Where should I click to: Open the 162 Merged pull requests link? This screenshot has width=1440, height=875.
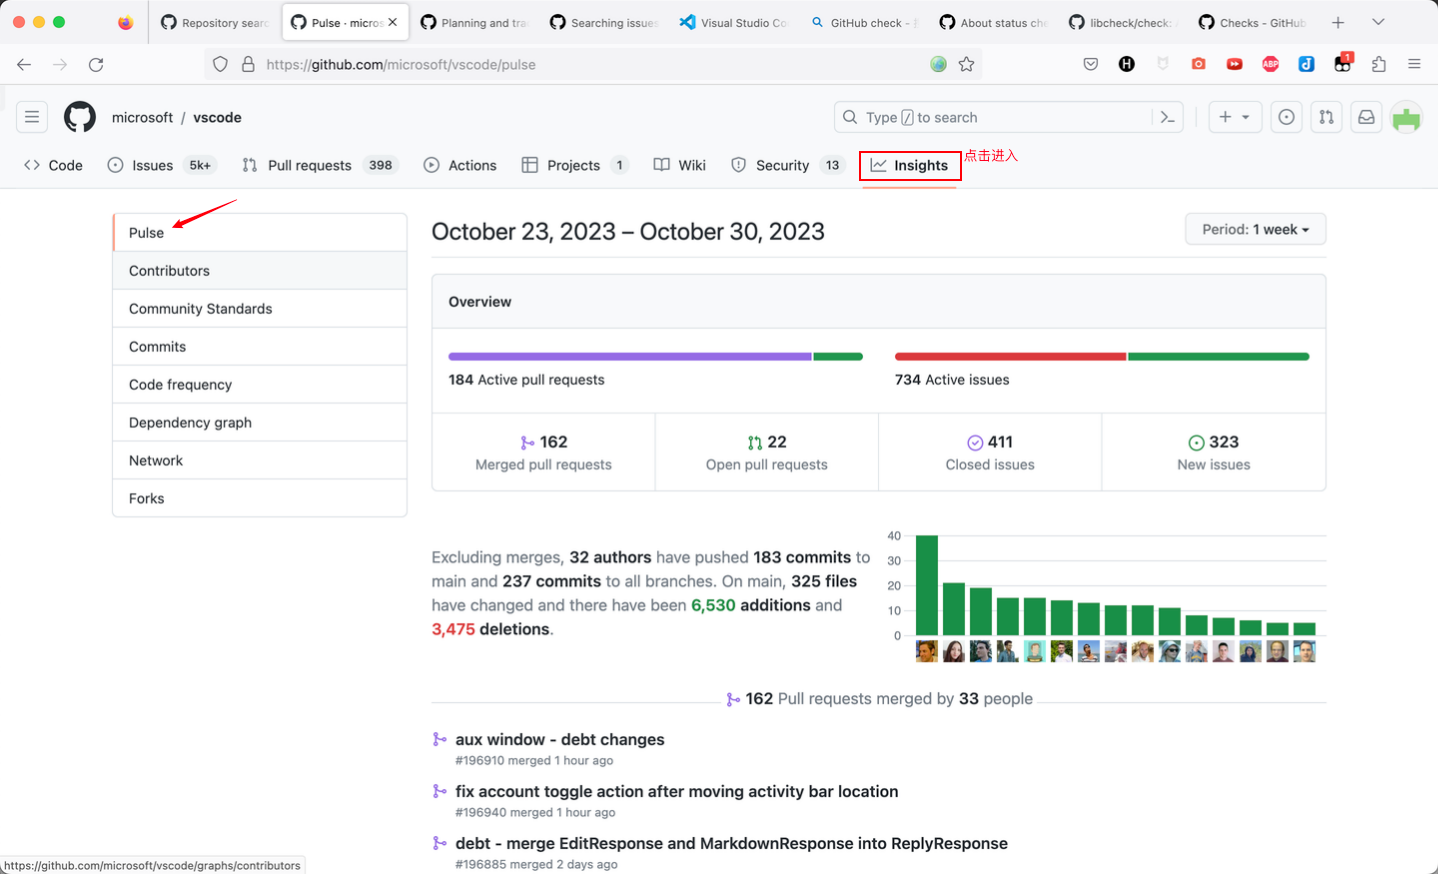543,452
